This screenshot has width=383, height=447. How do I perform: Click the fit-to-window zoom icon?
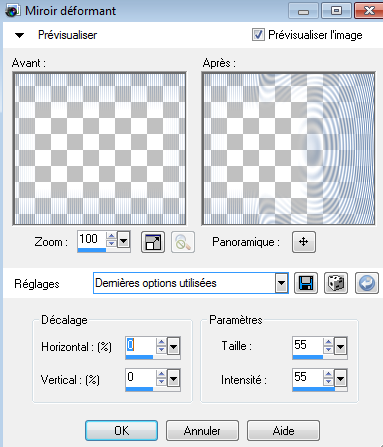[x=153, y=242]
